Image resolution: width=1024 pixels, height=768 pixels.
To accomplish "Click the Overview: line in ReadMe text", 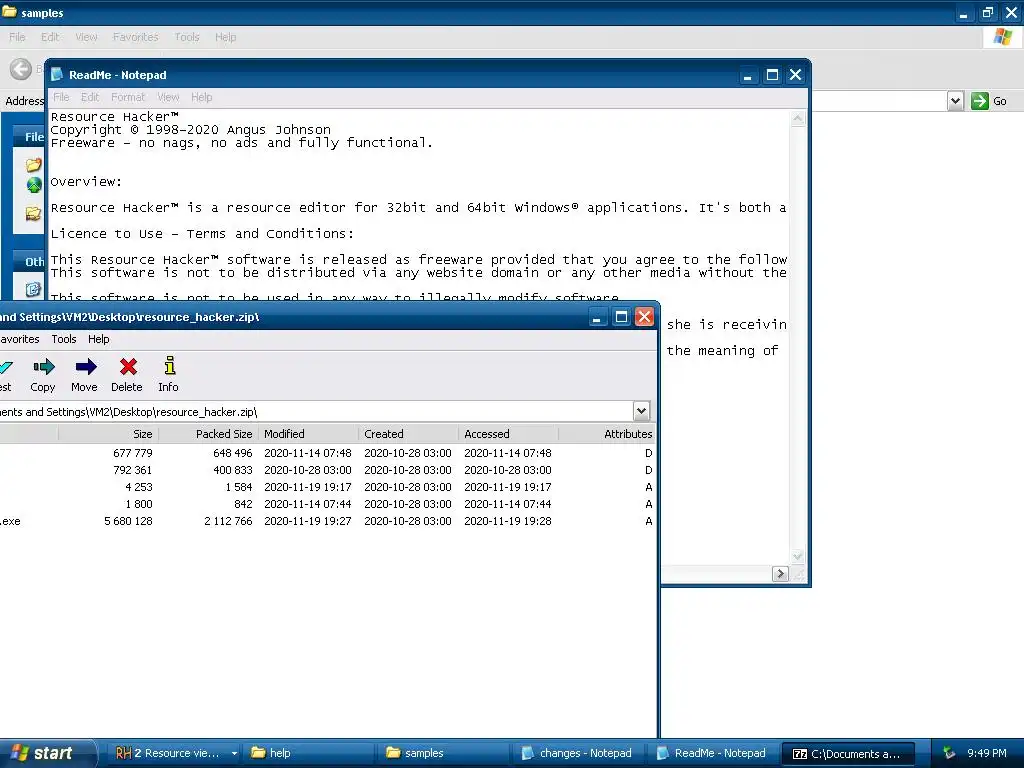I will [86, 182].
